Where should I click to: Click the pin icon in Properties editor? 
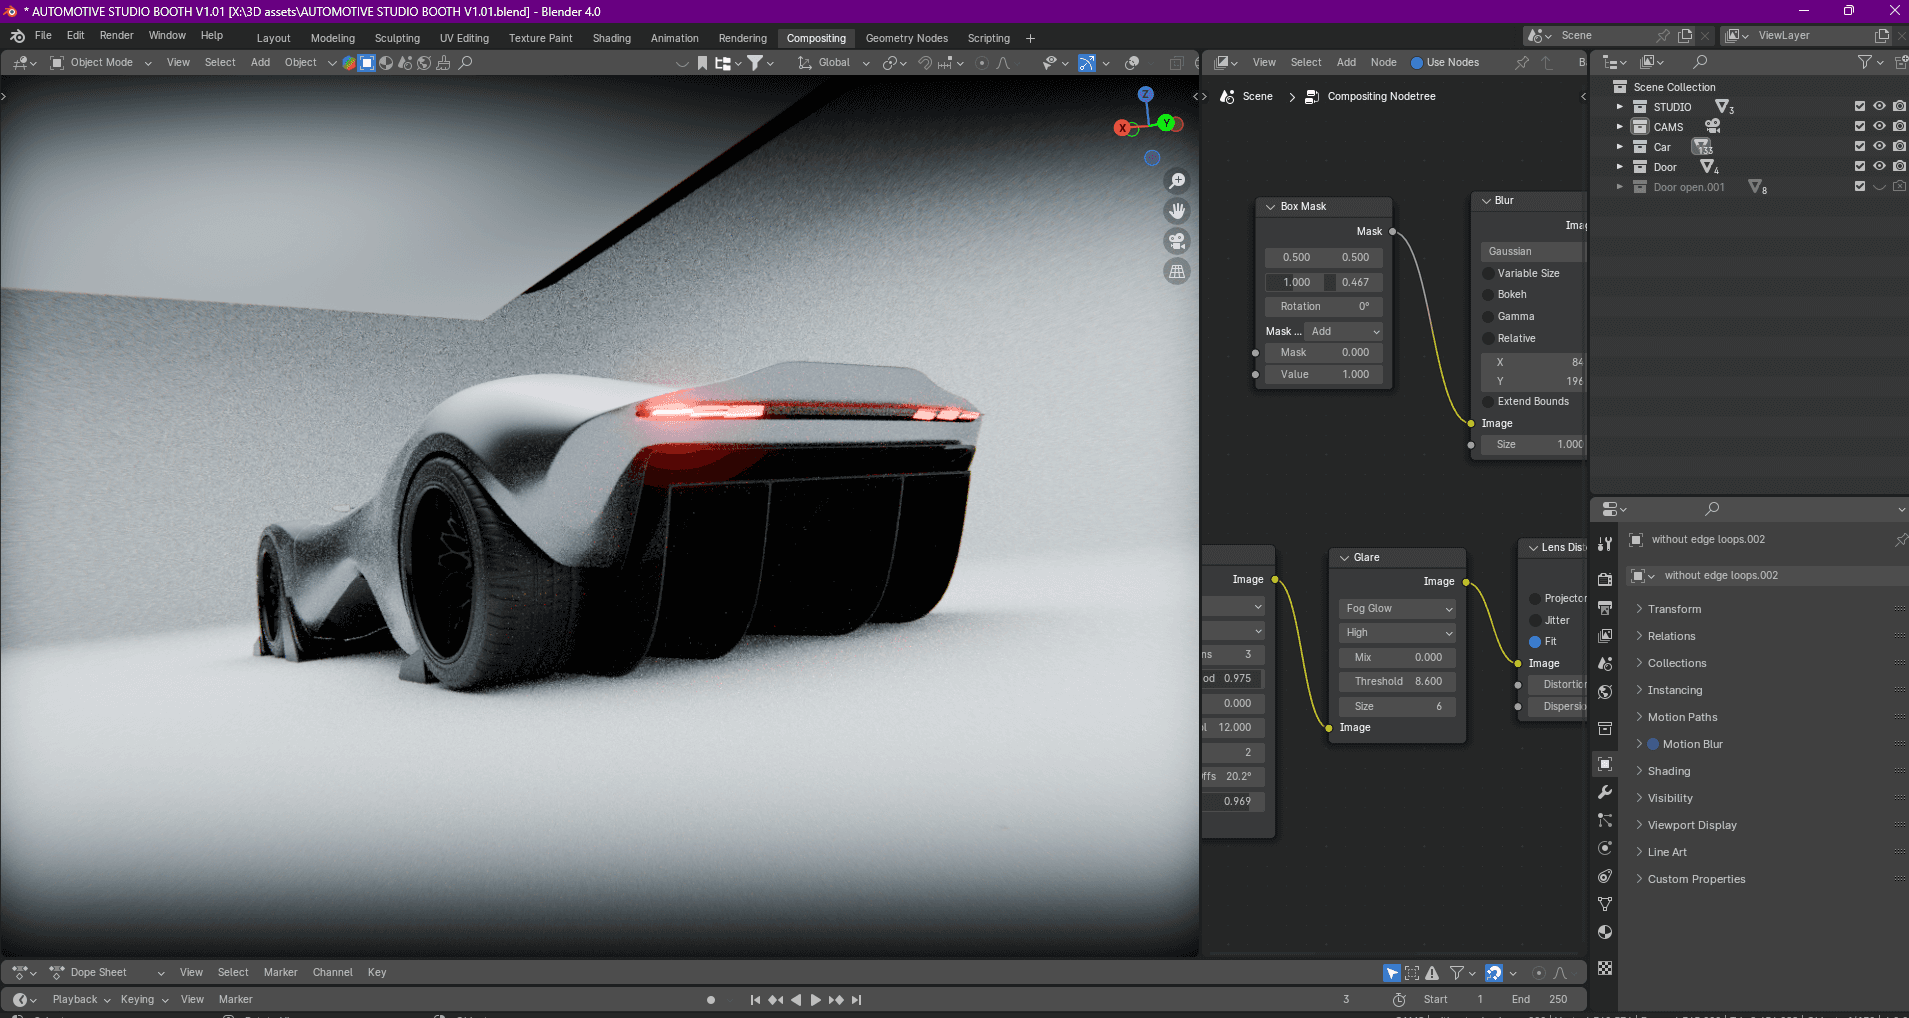pos(1901,540)
